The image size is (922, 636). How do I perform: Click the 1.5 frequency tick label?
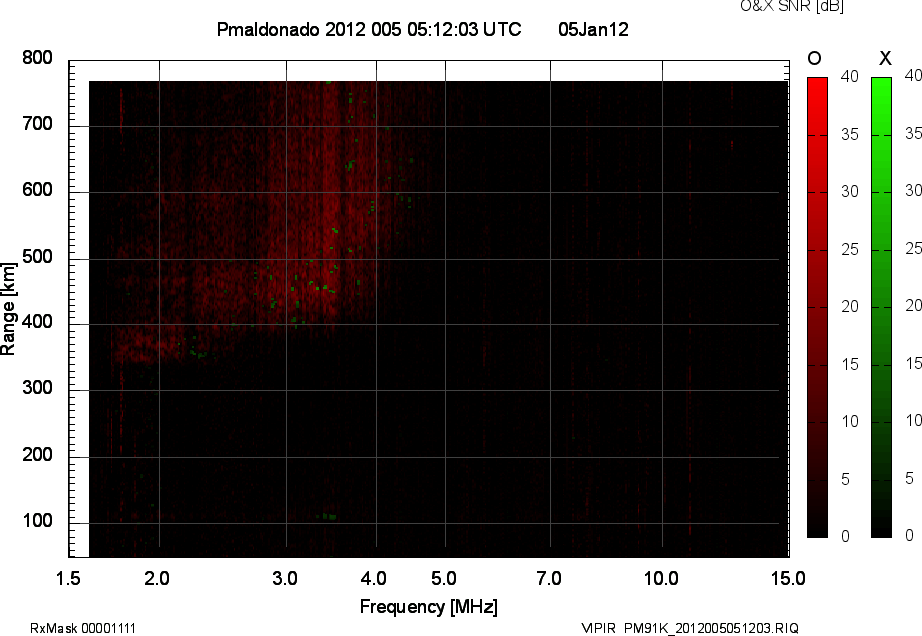click(68, 578)
